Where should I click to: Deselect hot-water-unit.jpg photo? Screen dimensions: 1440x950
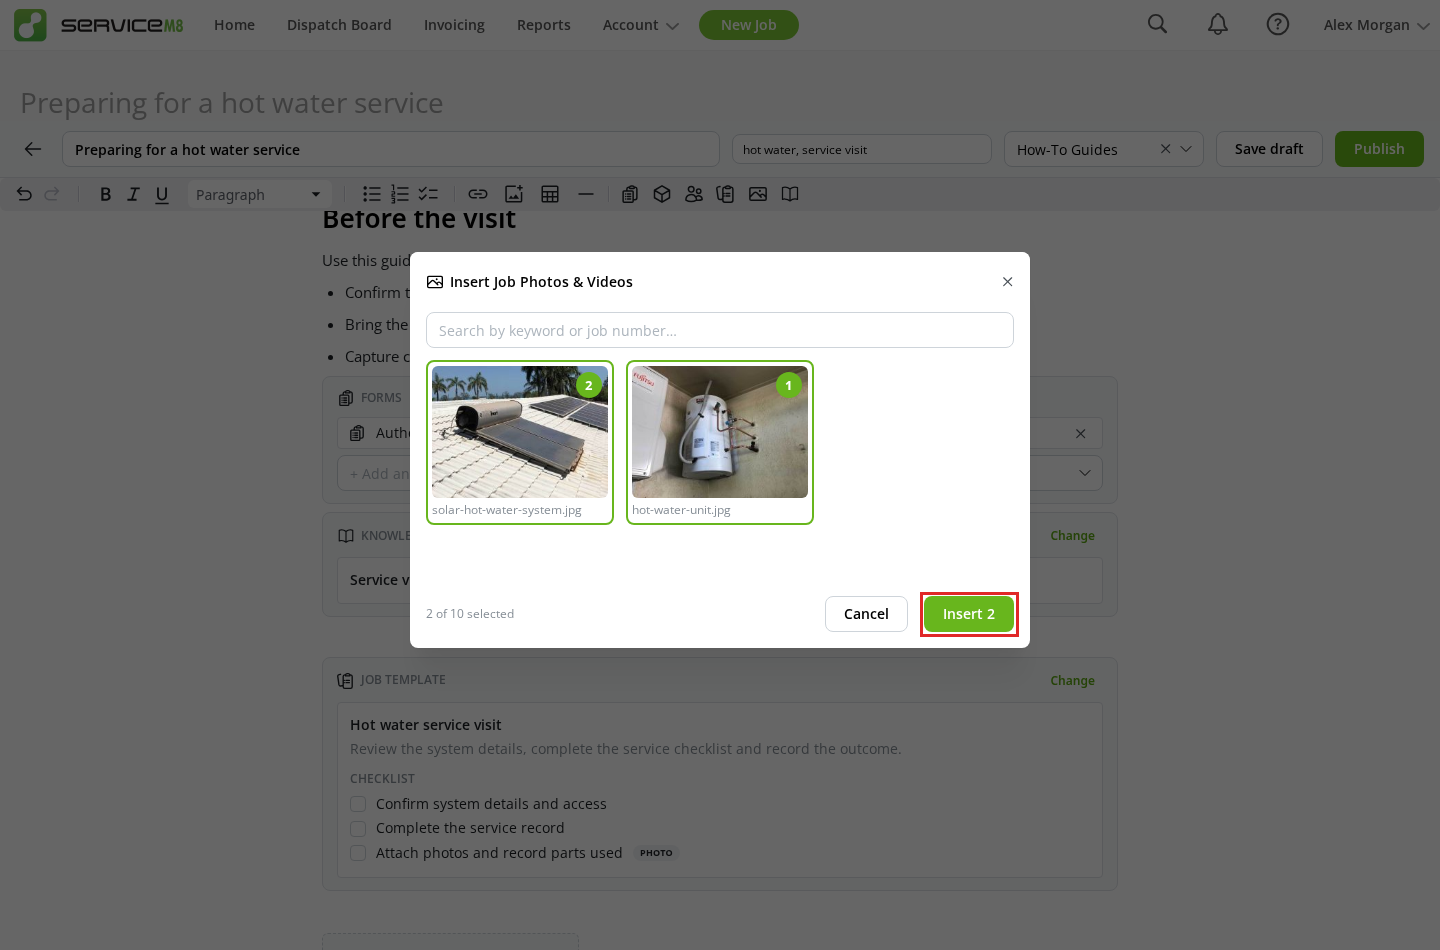pyautogui.click(x=720, y=442)
